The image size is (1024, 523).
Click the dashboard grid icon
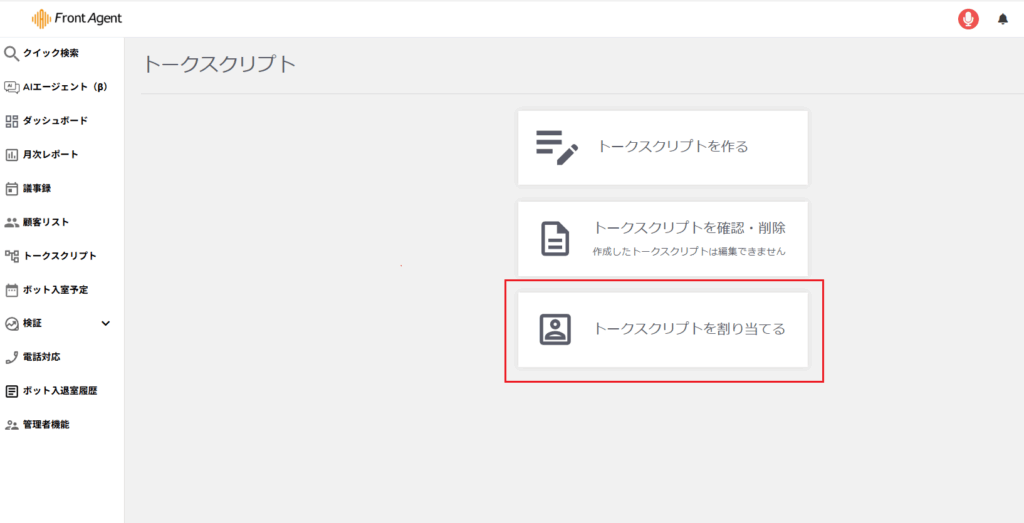click(12, 121)
